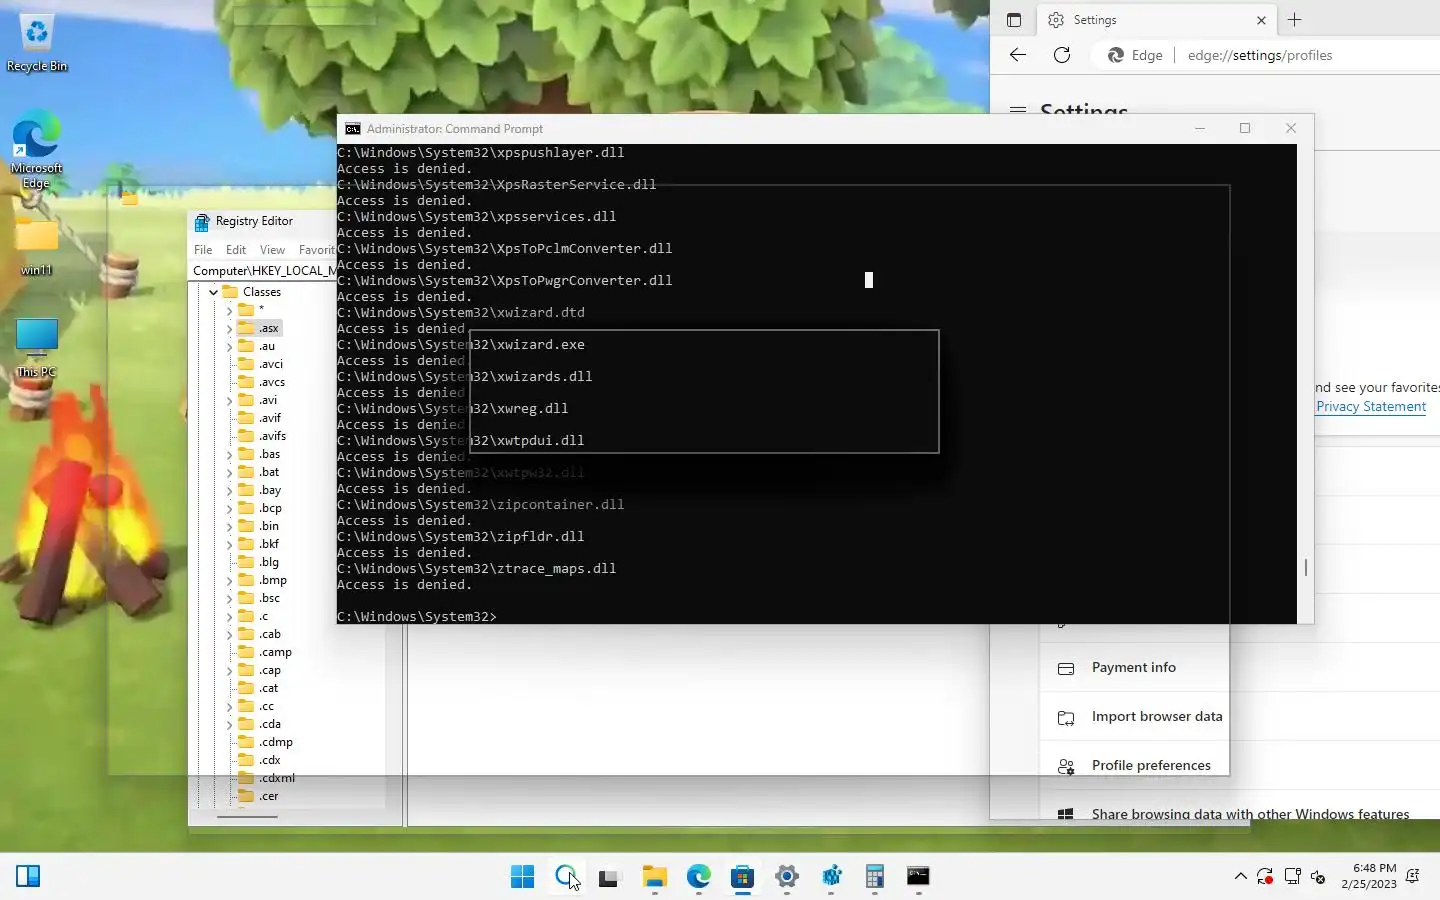Select .cdmp registry key

[x=276, y=742]
